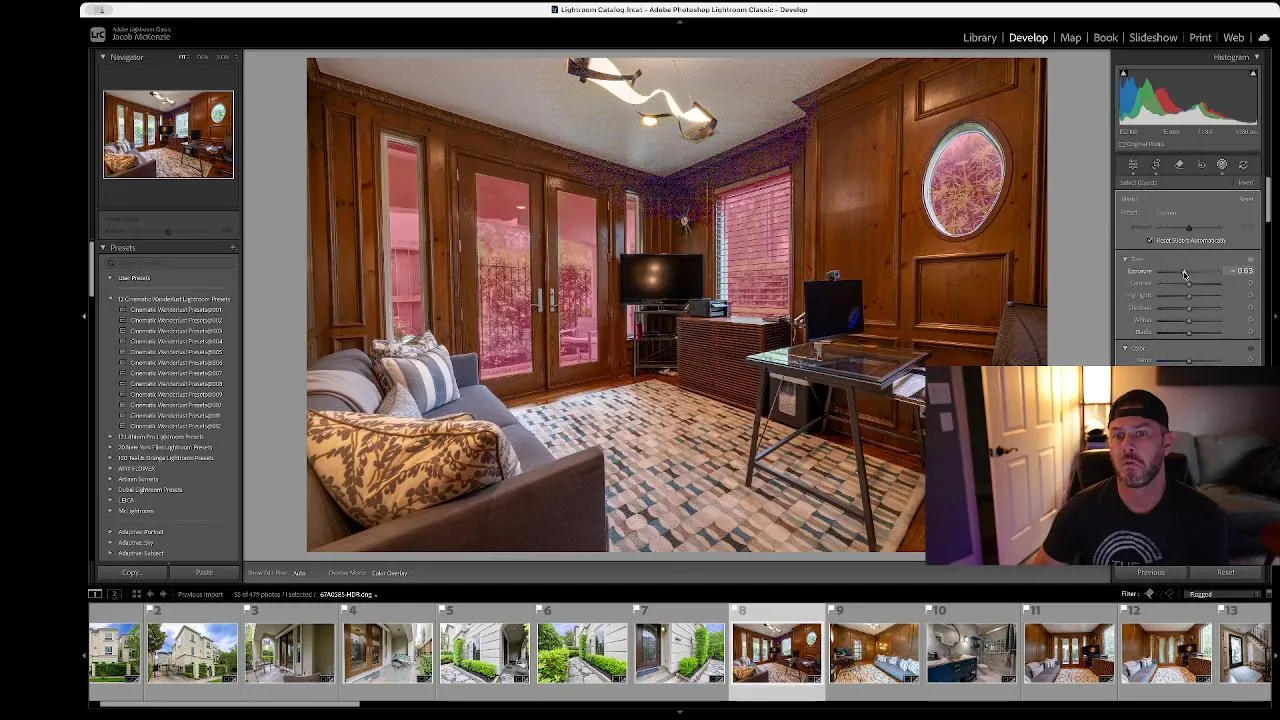
Task: Click preset icon for Cinematic Wanderlust Presets@005
Action: click(x=122, y=352)
